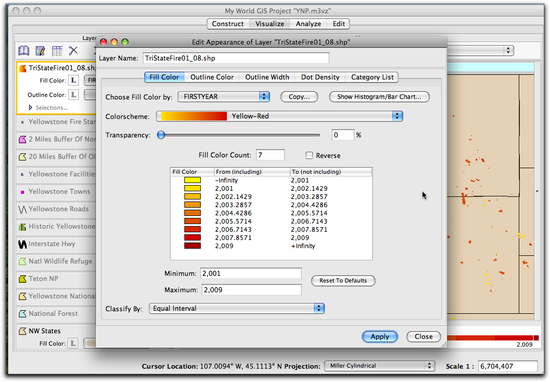Open the Colorscheme Yellow-Red dropdown

coord(279,116)
